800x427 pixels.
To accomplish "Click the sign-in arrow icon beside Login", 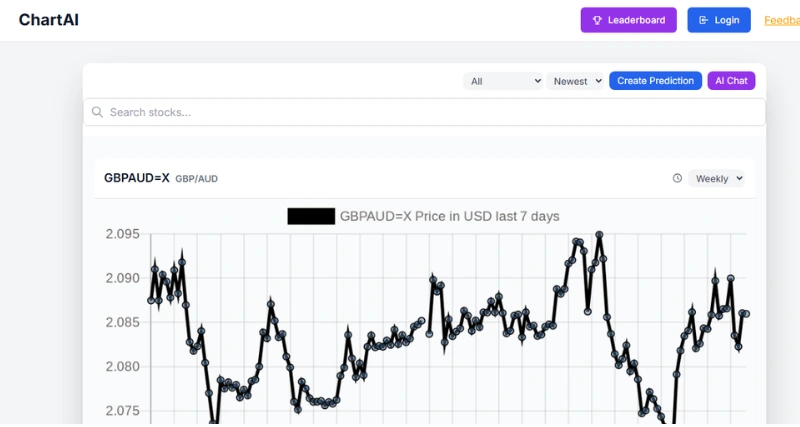I will point(704,20).
